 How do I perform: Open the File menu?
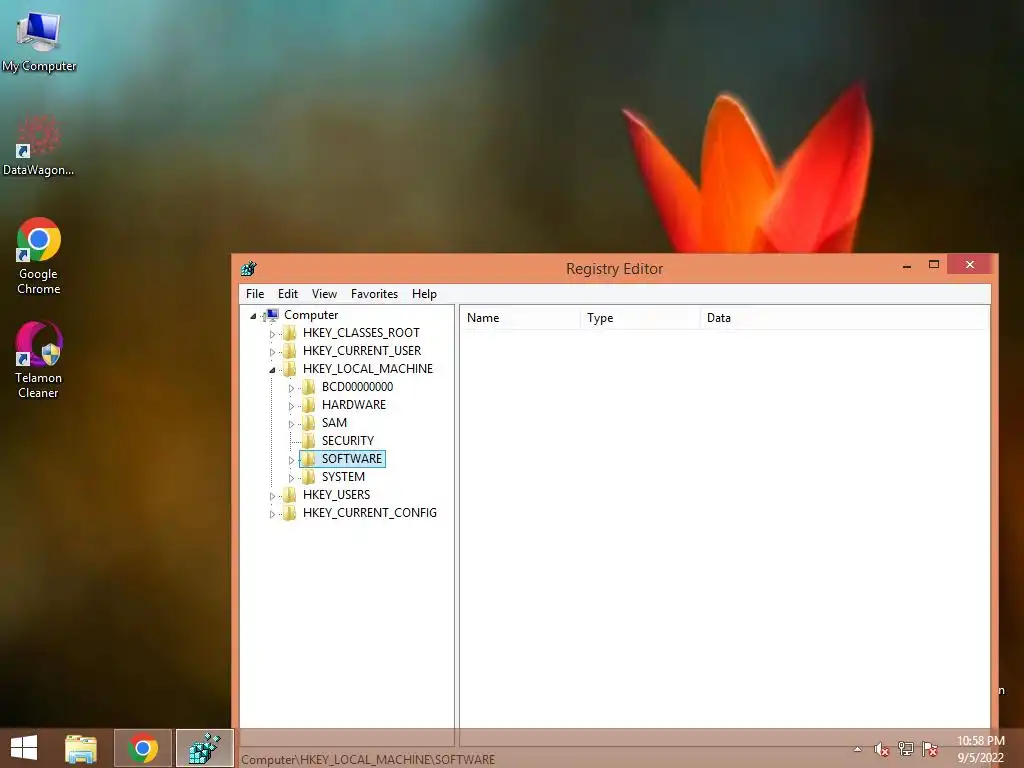255,294
